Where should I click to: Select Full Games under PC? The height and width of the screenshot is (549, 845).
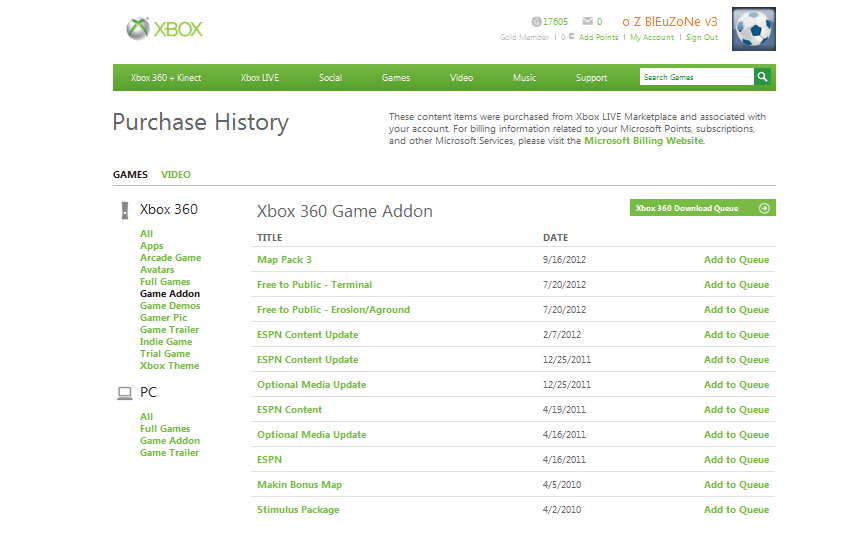coord(165,429)
